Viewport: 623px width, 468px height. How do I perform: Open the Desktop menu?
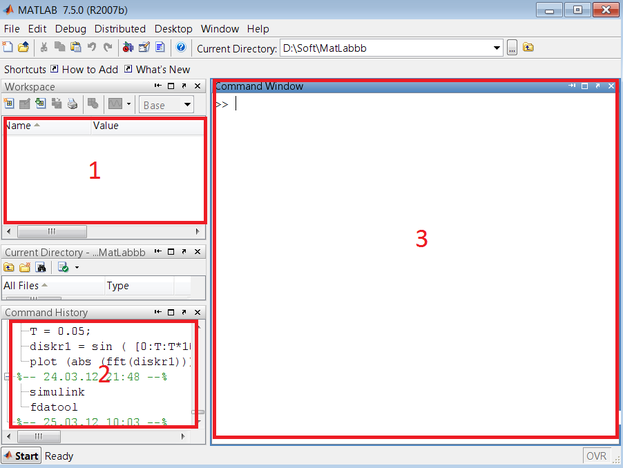(173, 29)
